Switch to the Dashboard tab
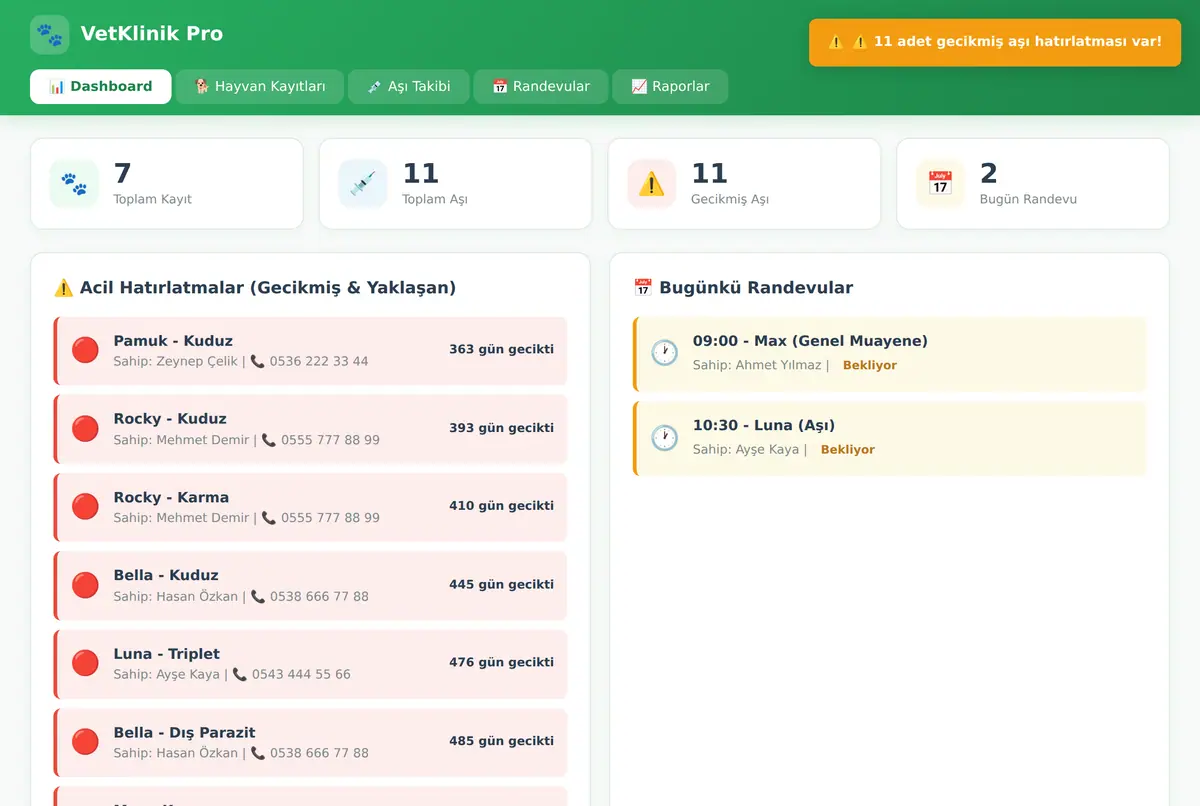Viewport: 1200px width, 806px height. click(100, 86)
